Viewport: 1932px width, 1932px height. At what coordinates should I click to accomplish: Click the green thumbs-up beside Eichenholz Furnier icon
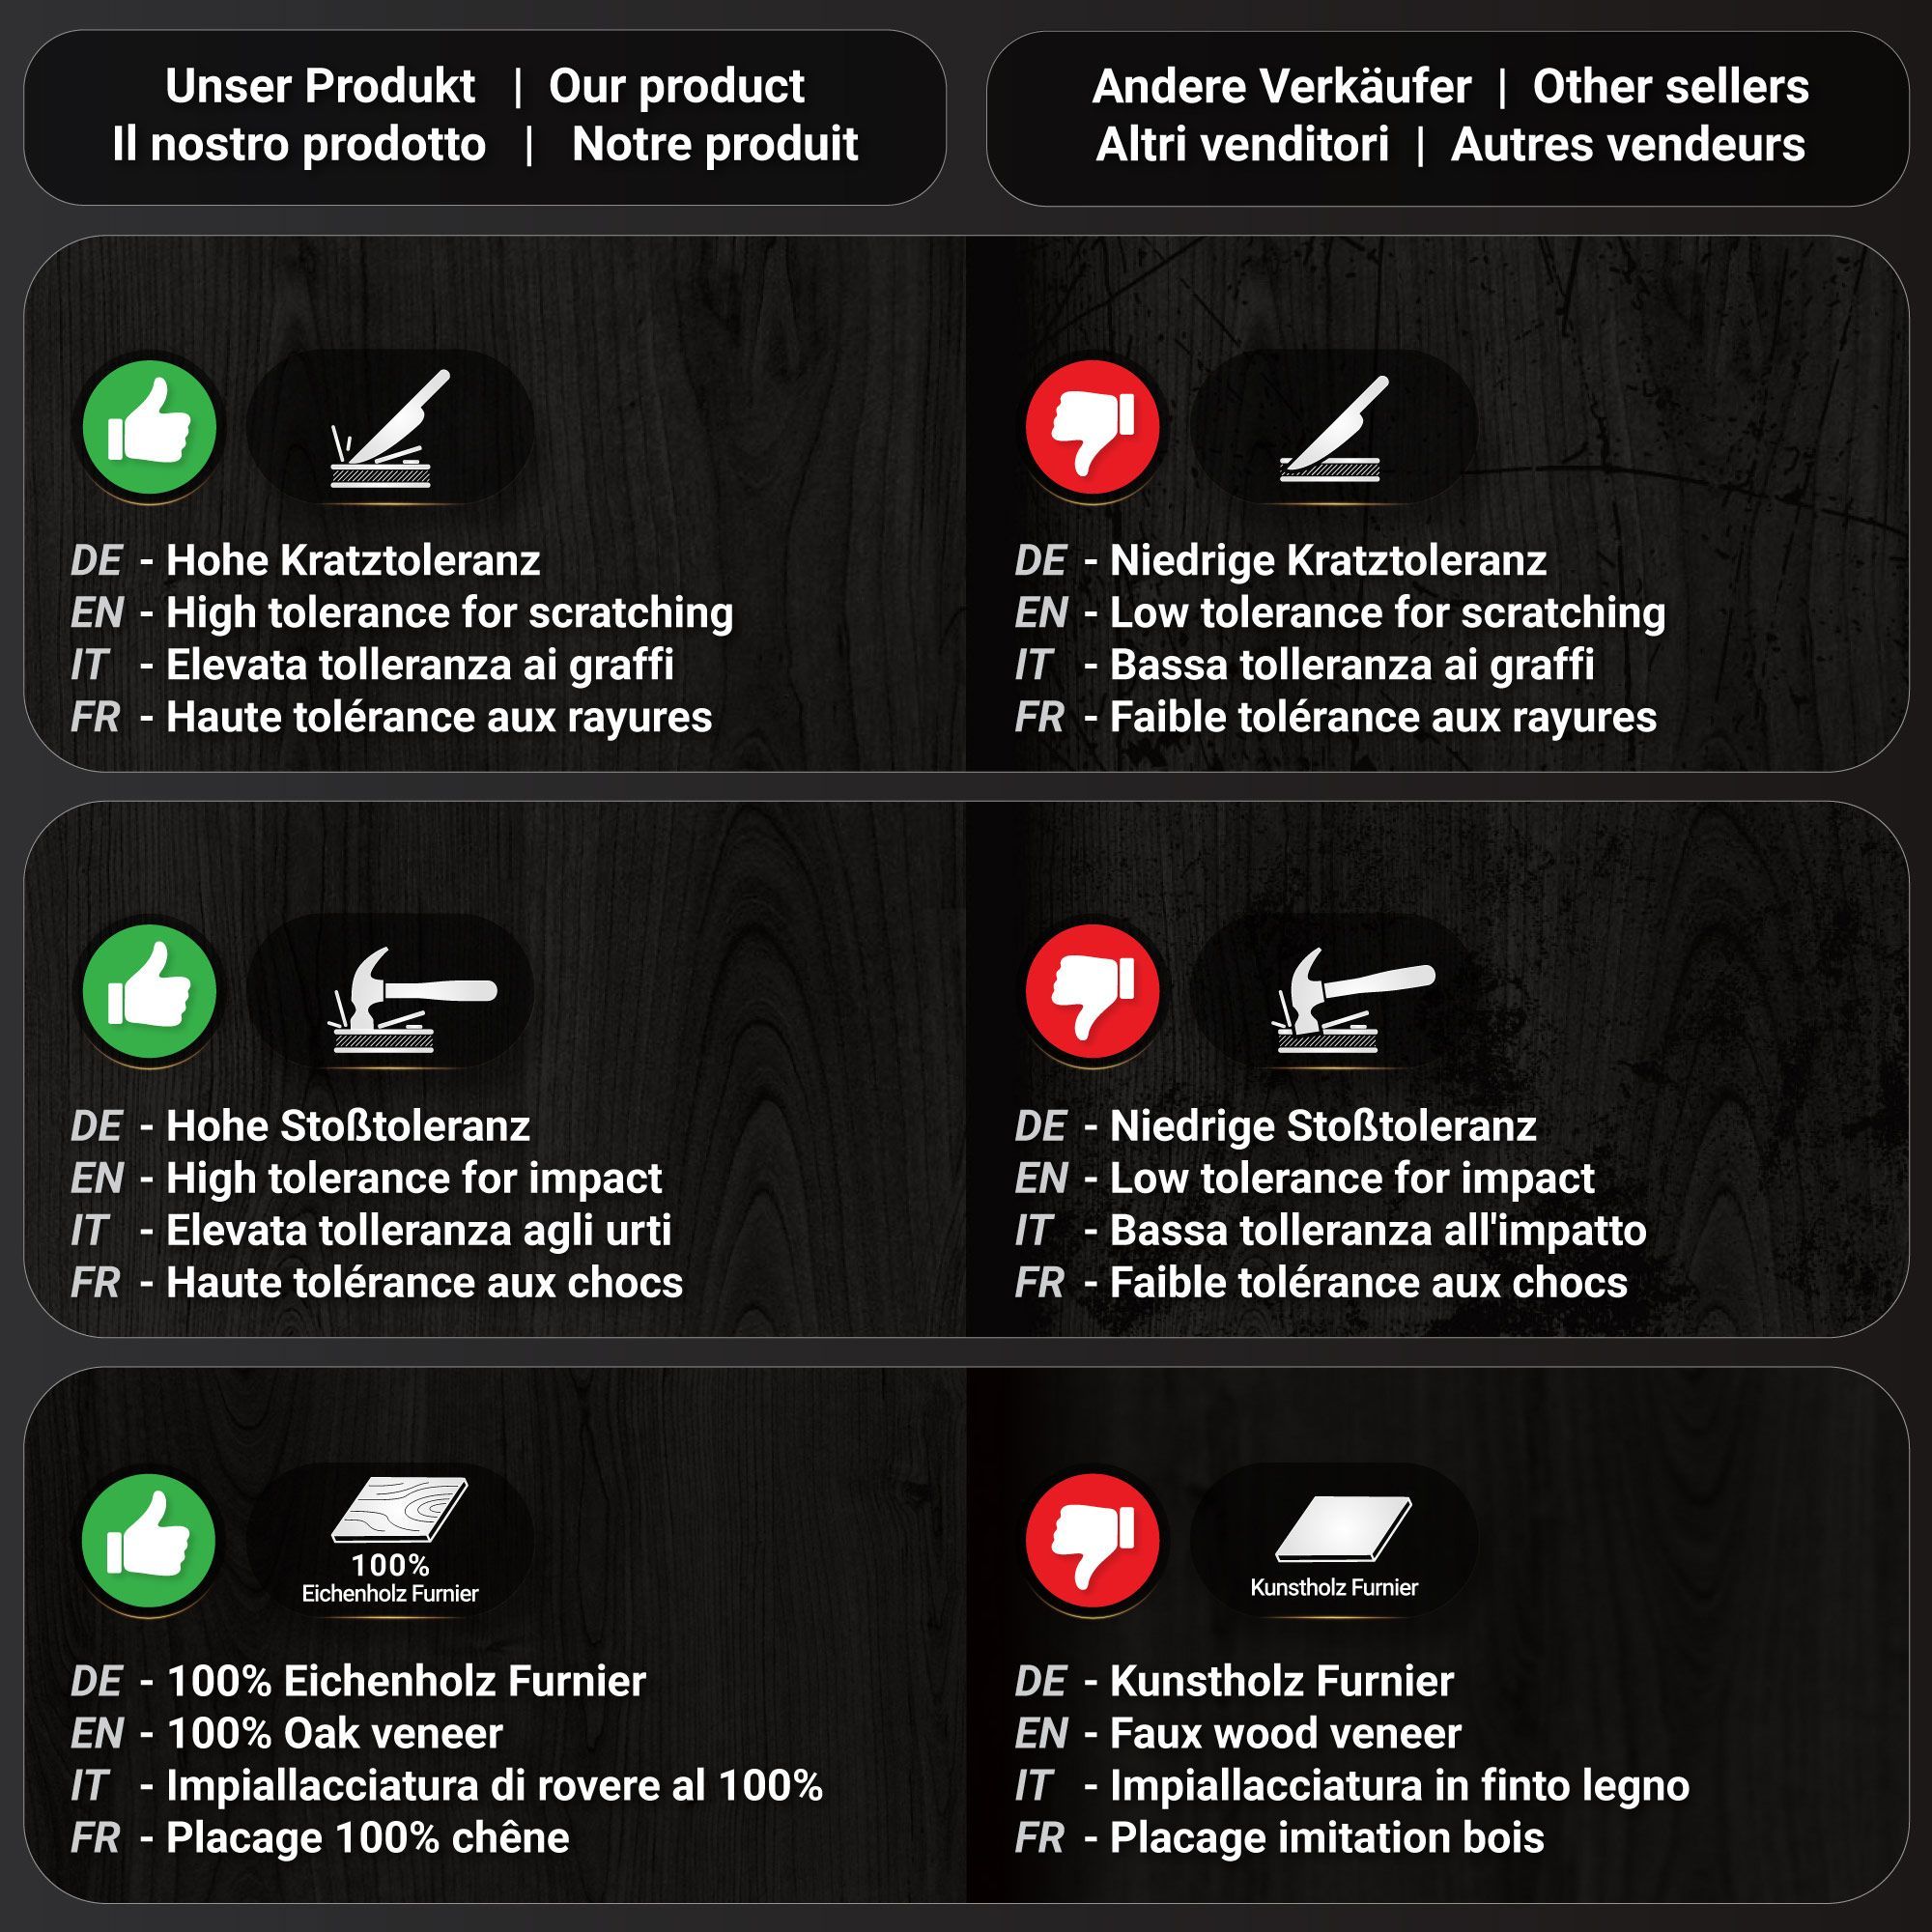click(x=149, y=1541)
